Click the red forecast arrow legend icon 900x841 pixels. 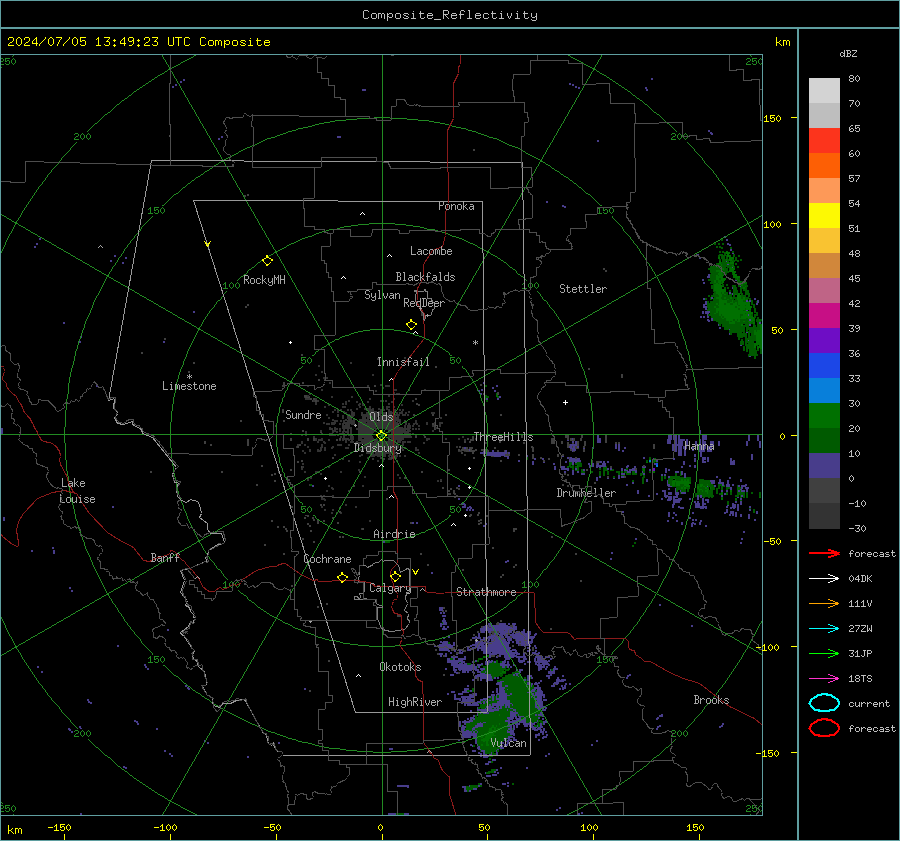coord(824,553)
